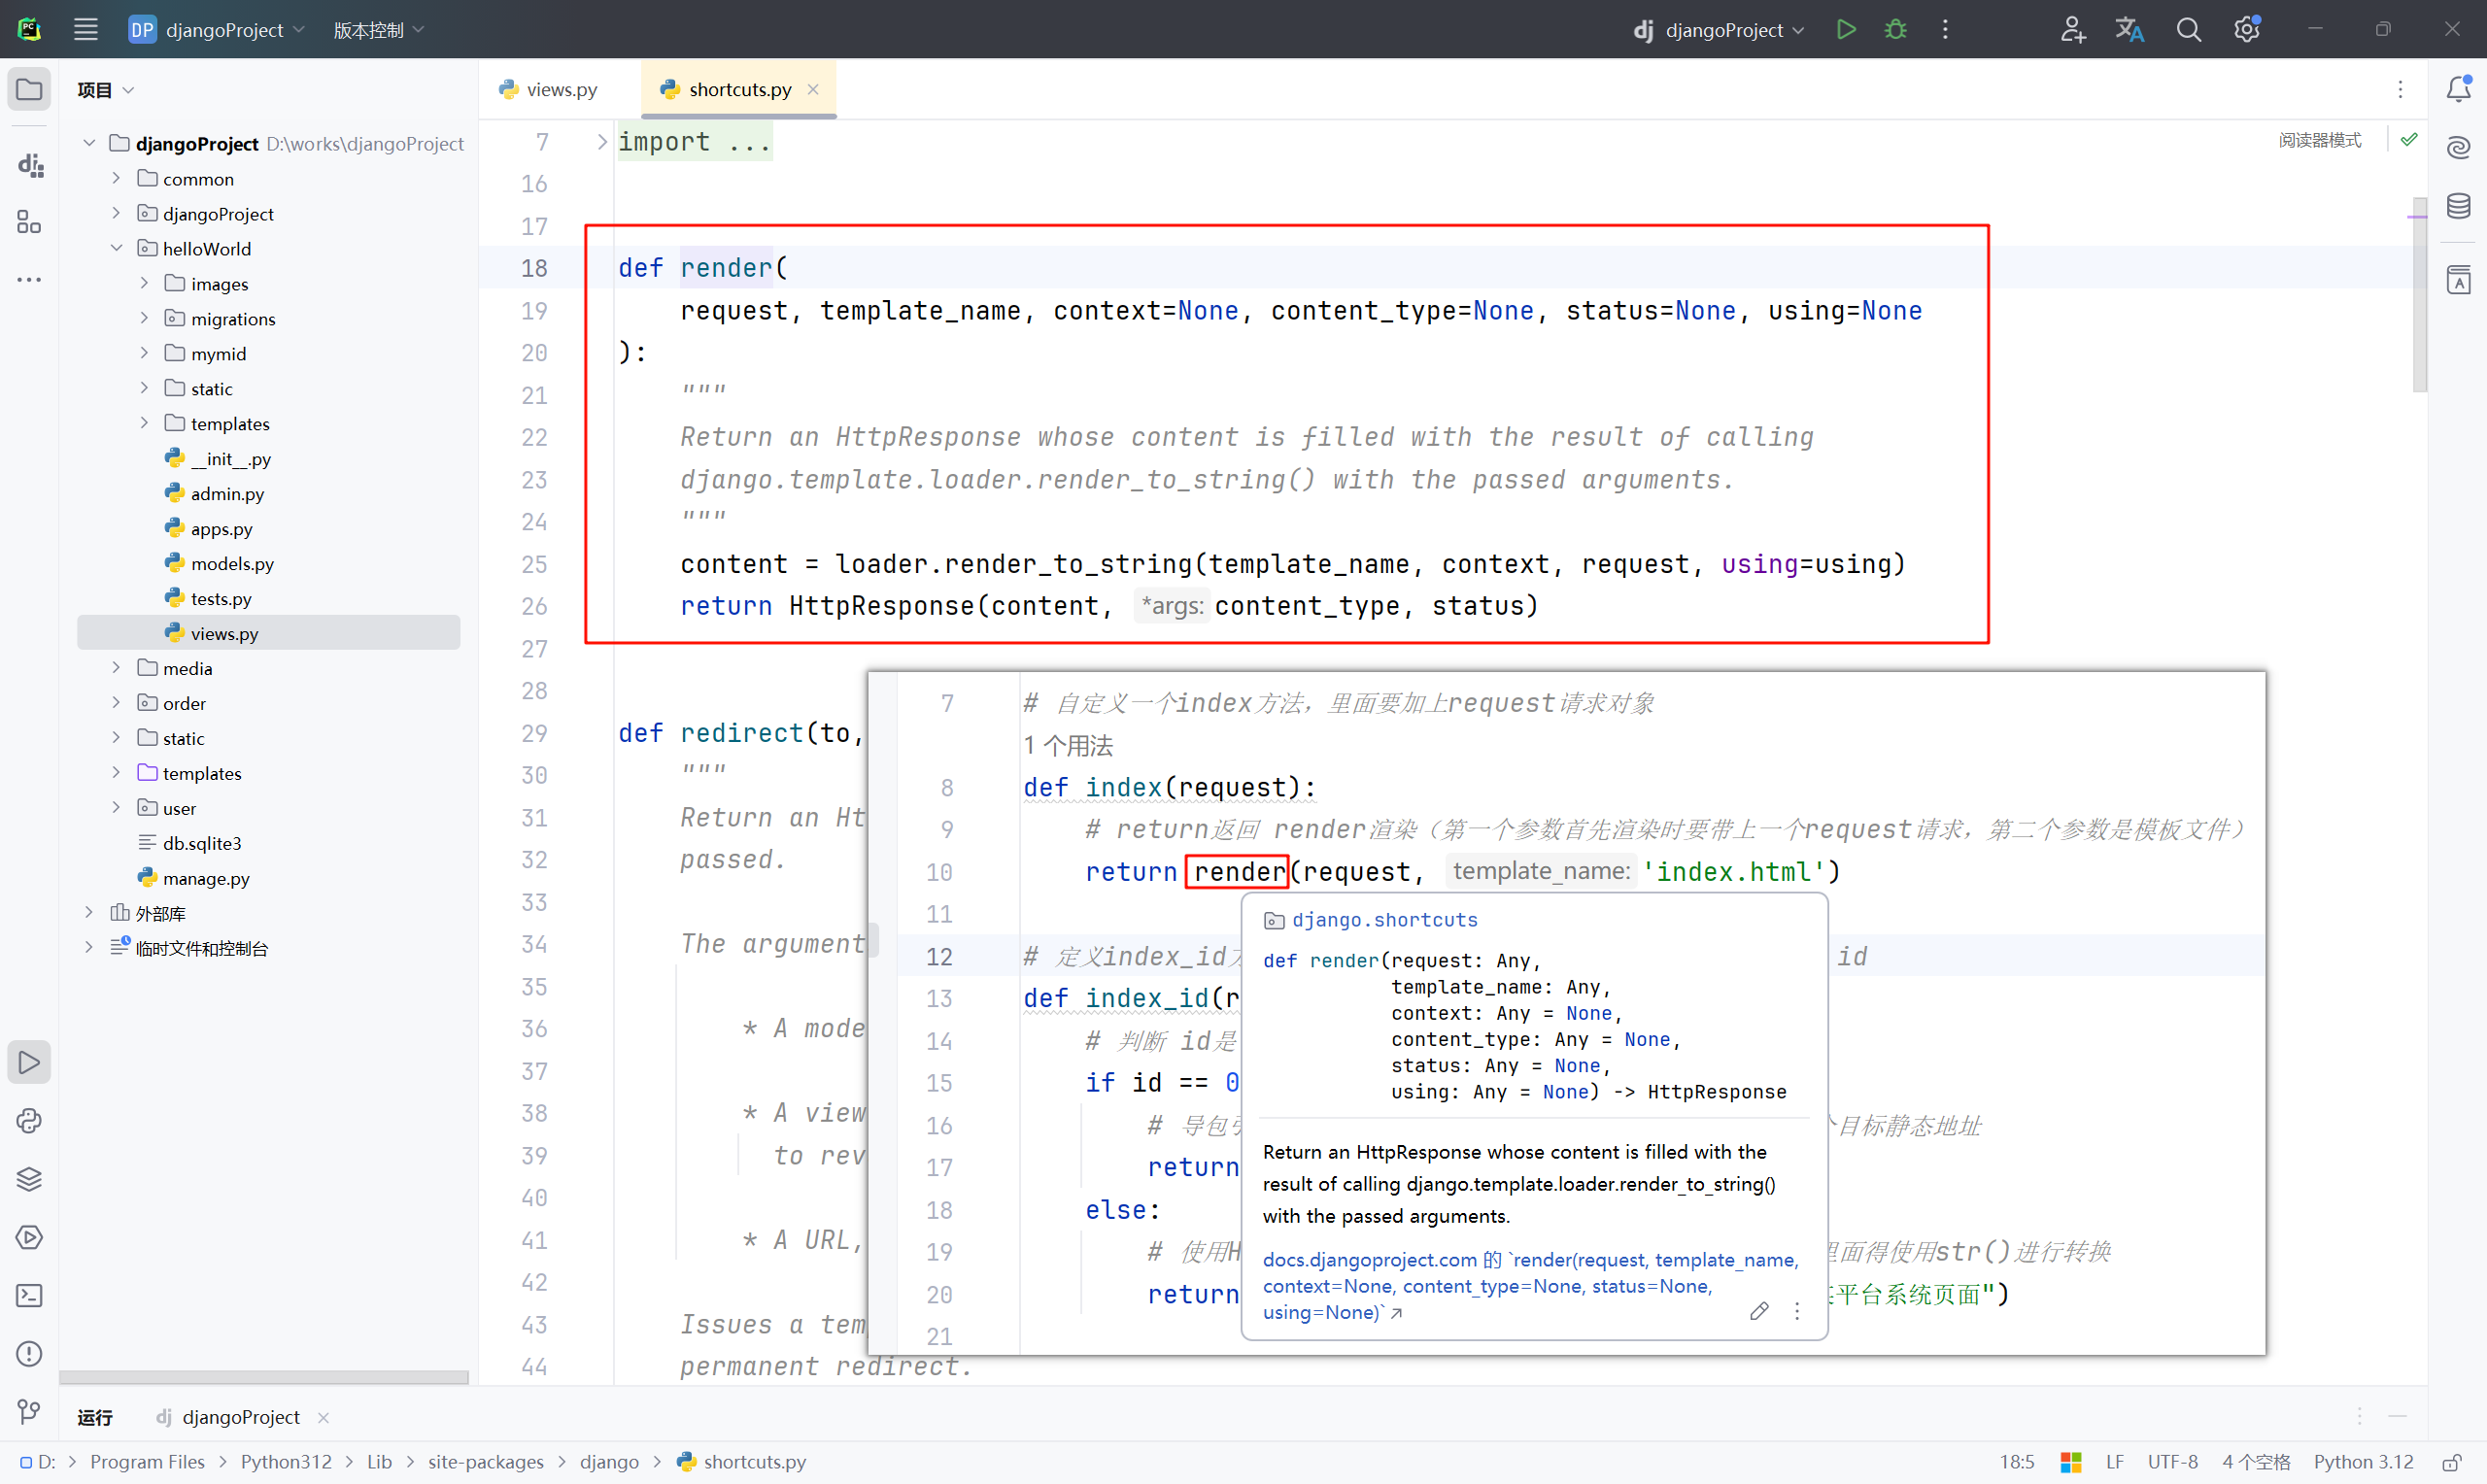Viewport: 2487px width, 1484px height.
Task: Open IDE settings gear
Action: coord(2247,29)
